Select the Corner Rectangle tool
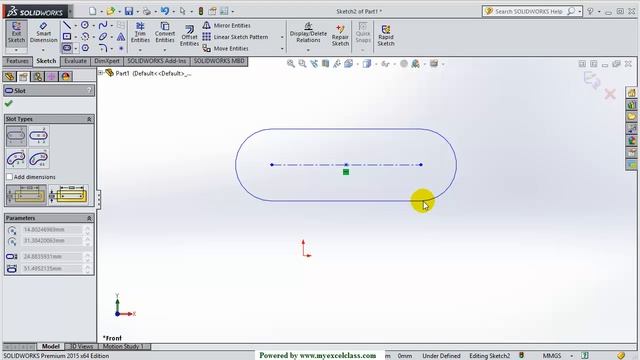This screenshot has width=640, height=360. click(x=67, y=37)
